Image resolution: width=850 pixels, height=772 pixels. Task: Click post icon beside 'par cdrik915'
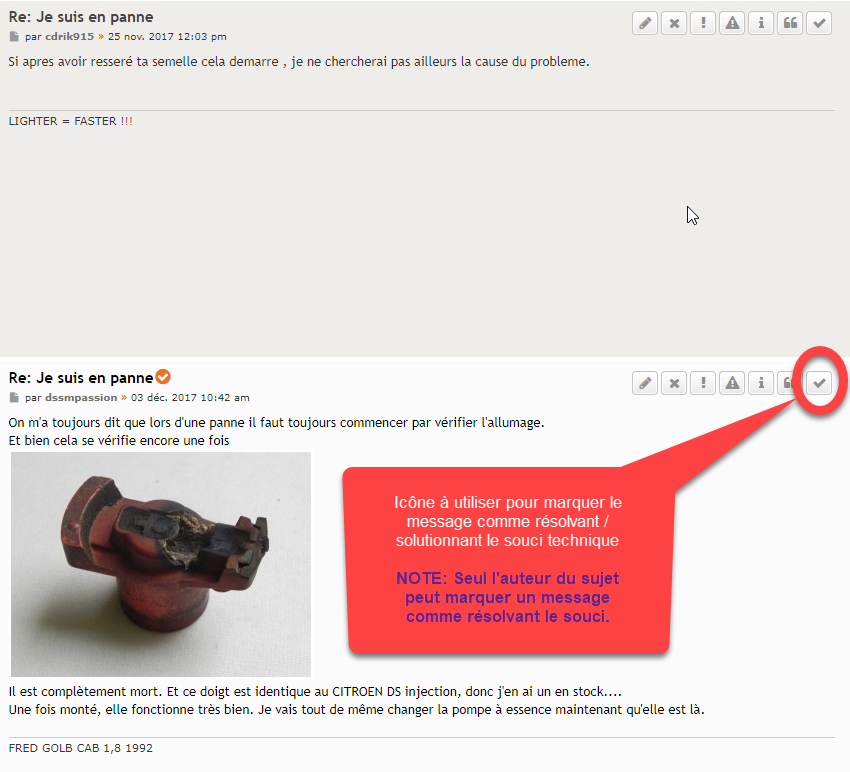click(x=14, y=37)
